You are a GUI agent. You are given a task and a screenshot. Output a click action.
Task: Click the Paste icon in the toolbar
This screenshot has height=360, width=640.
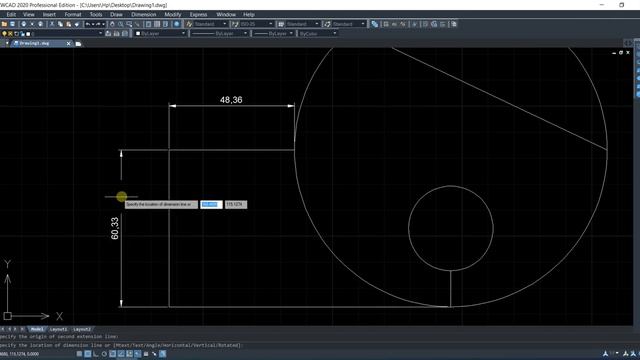[x=69, y=24]
